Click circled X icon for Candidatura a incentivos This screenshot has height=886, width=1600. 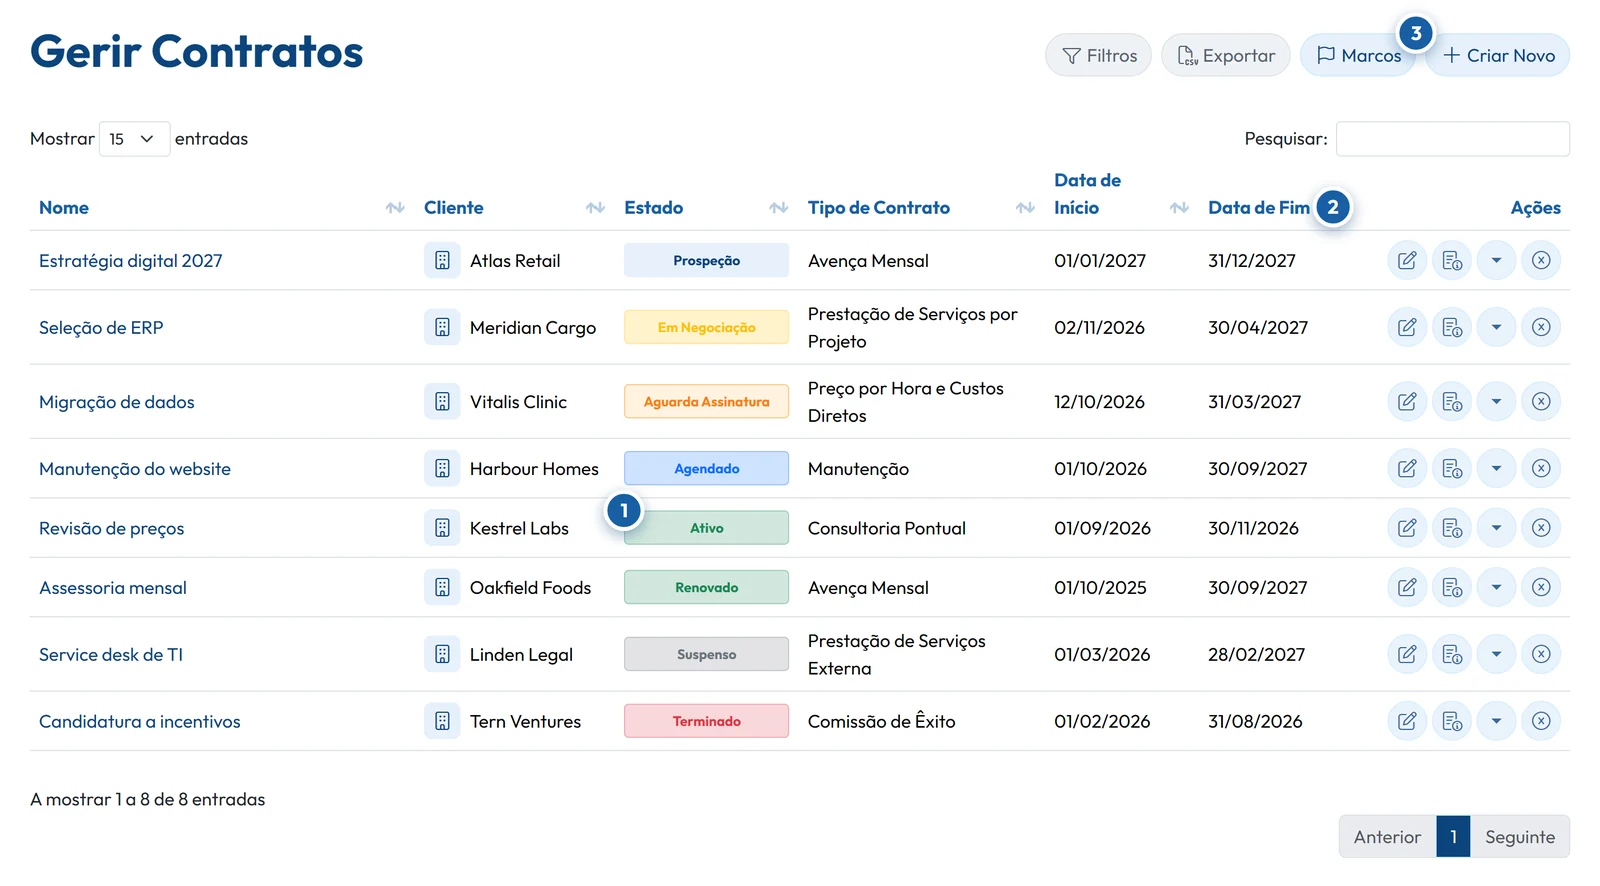(1541, 721)
